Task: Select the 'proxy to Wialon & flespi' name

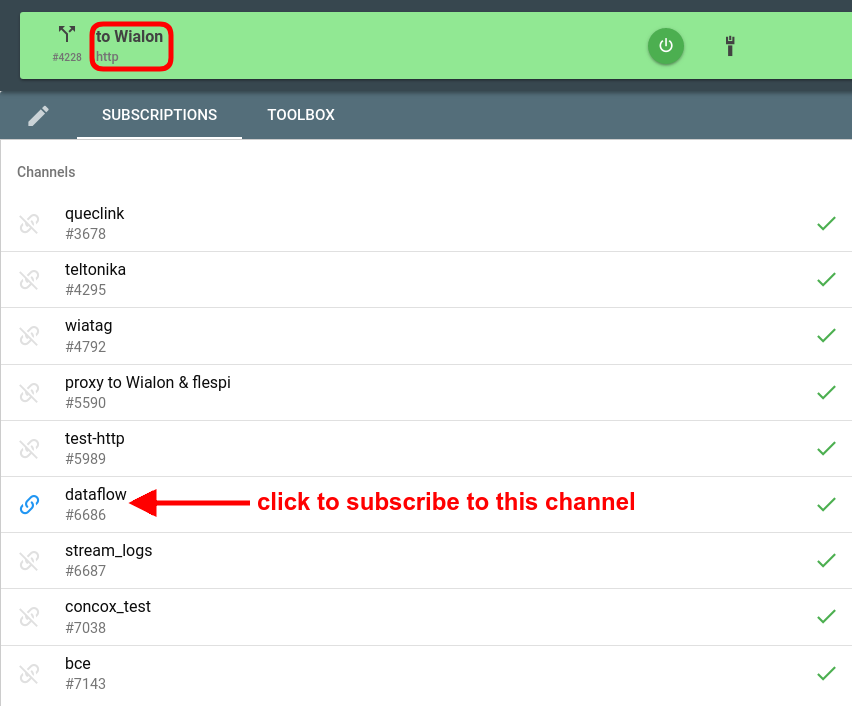Action: point(148,383)
